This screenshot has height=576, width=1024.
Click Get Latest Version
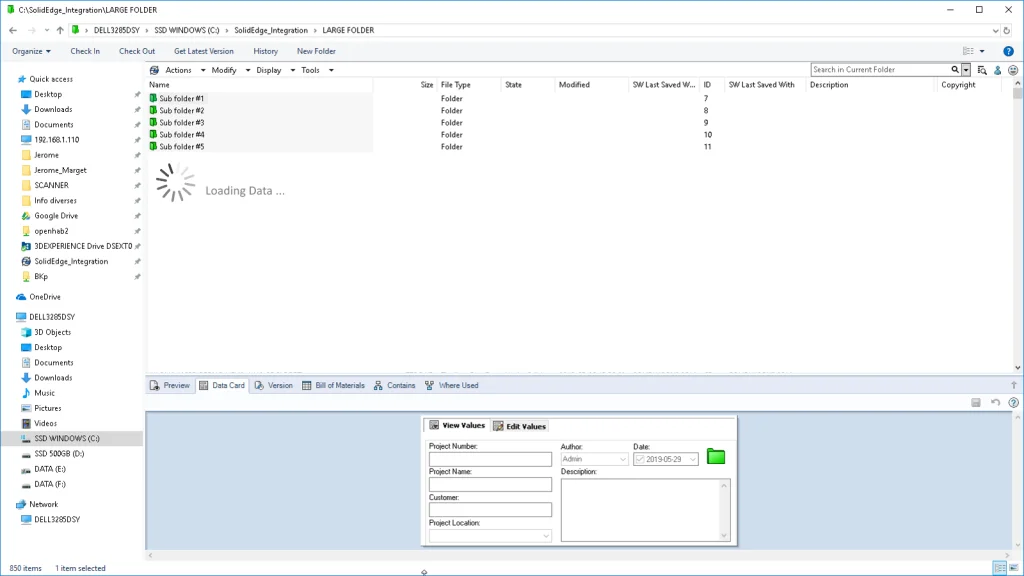point(203,51)
